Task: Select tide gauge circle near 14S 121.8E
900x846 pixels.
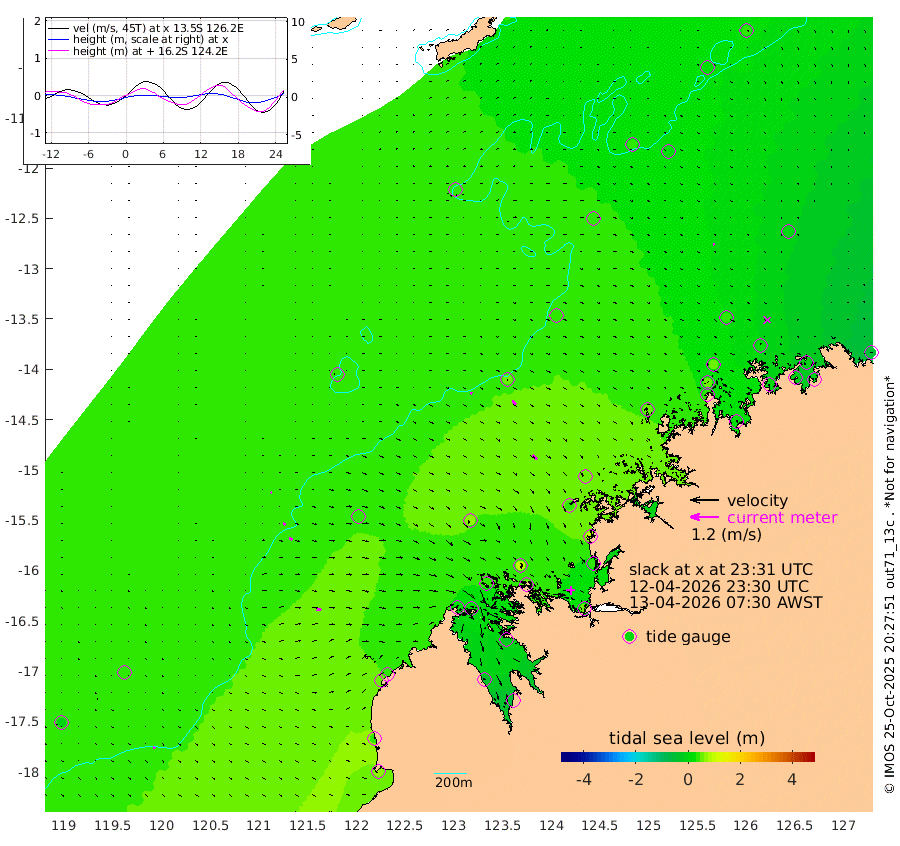Action: coord(338,375)
